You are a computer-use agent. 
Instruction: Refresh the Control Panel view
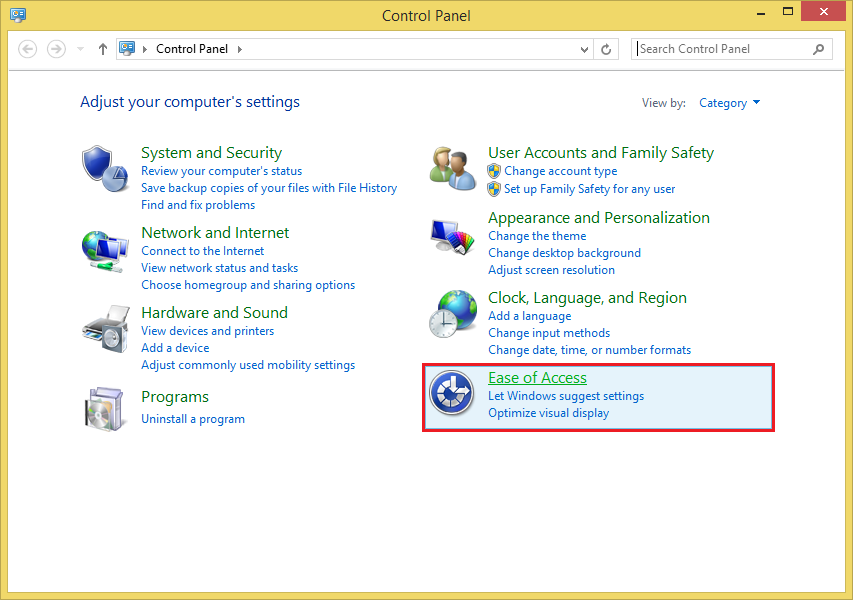[x=606, y=50]
